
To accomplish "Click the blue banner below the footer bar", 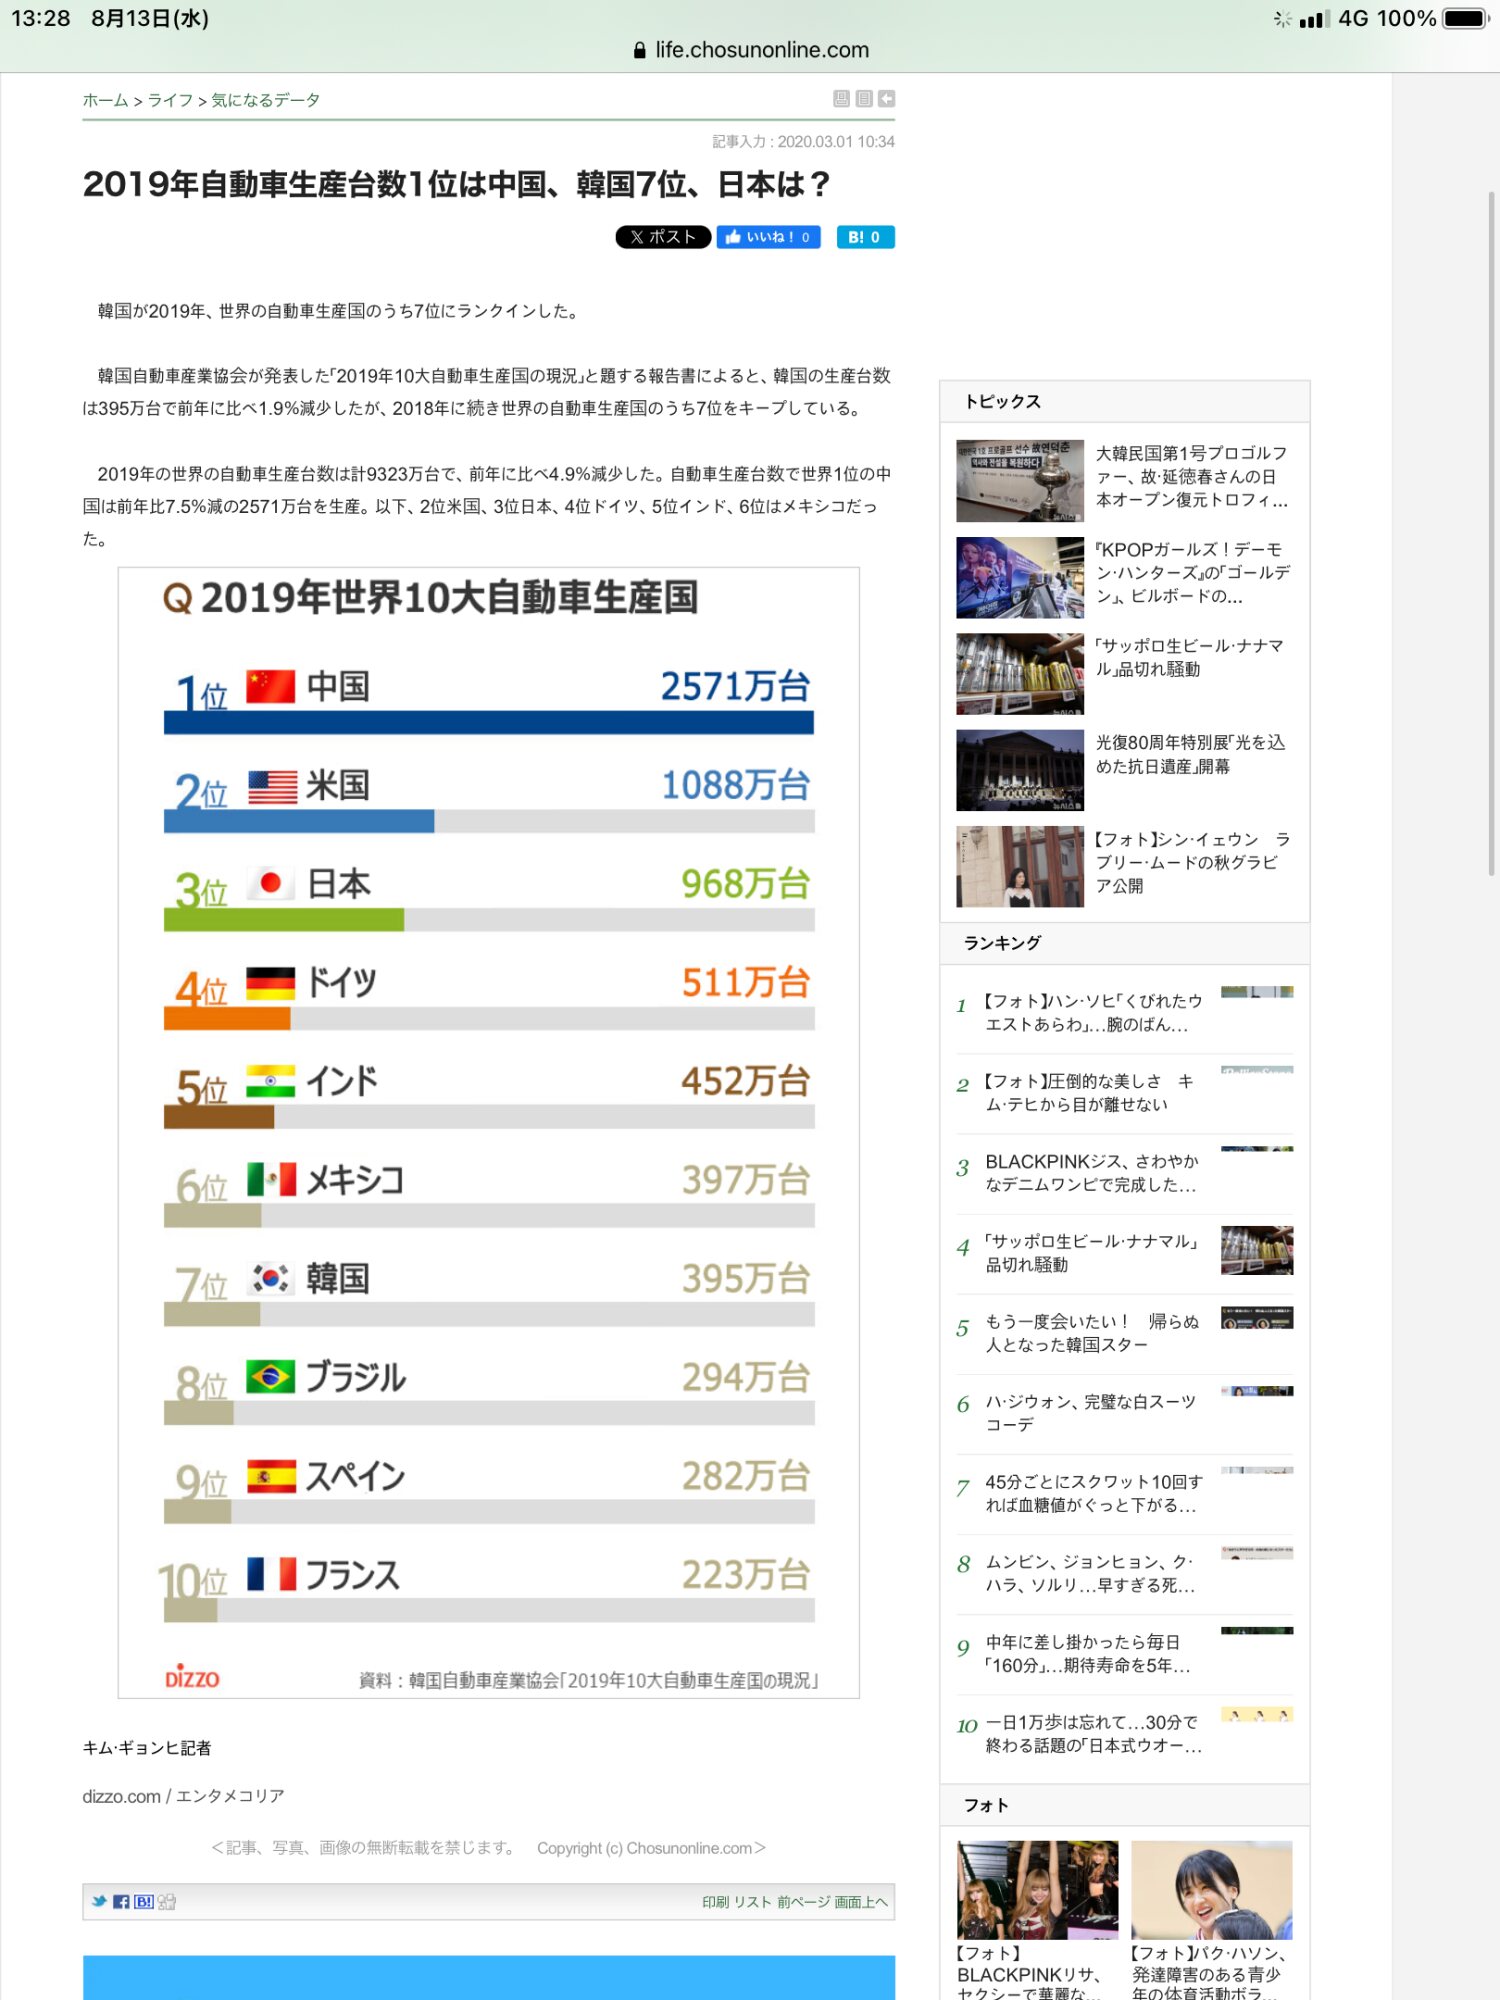I will pos(489,1978).
